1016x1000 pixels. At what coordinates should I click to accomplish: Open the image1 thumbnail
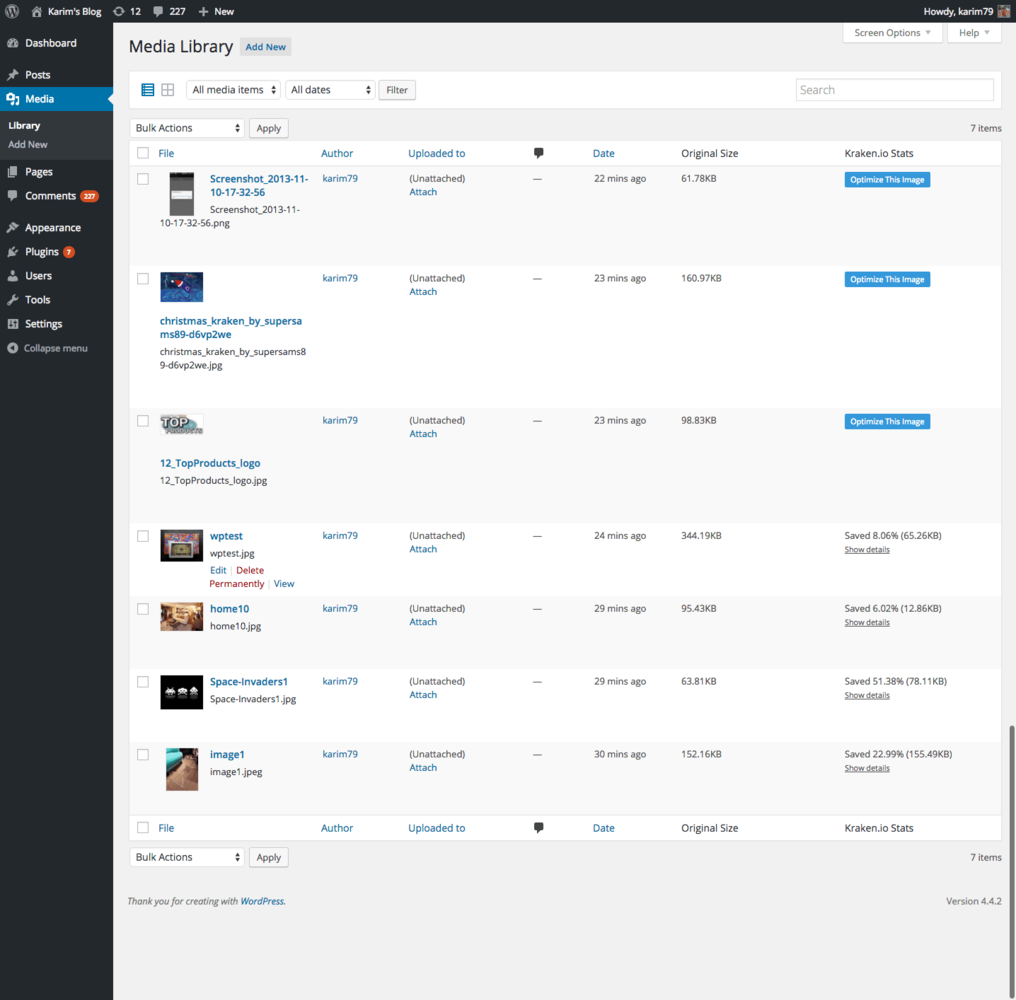[181, 769]
